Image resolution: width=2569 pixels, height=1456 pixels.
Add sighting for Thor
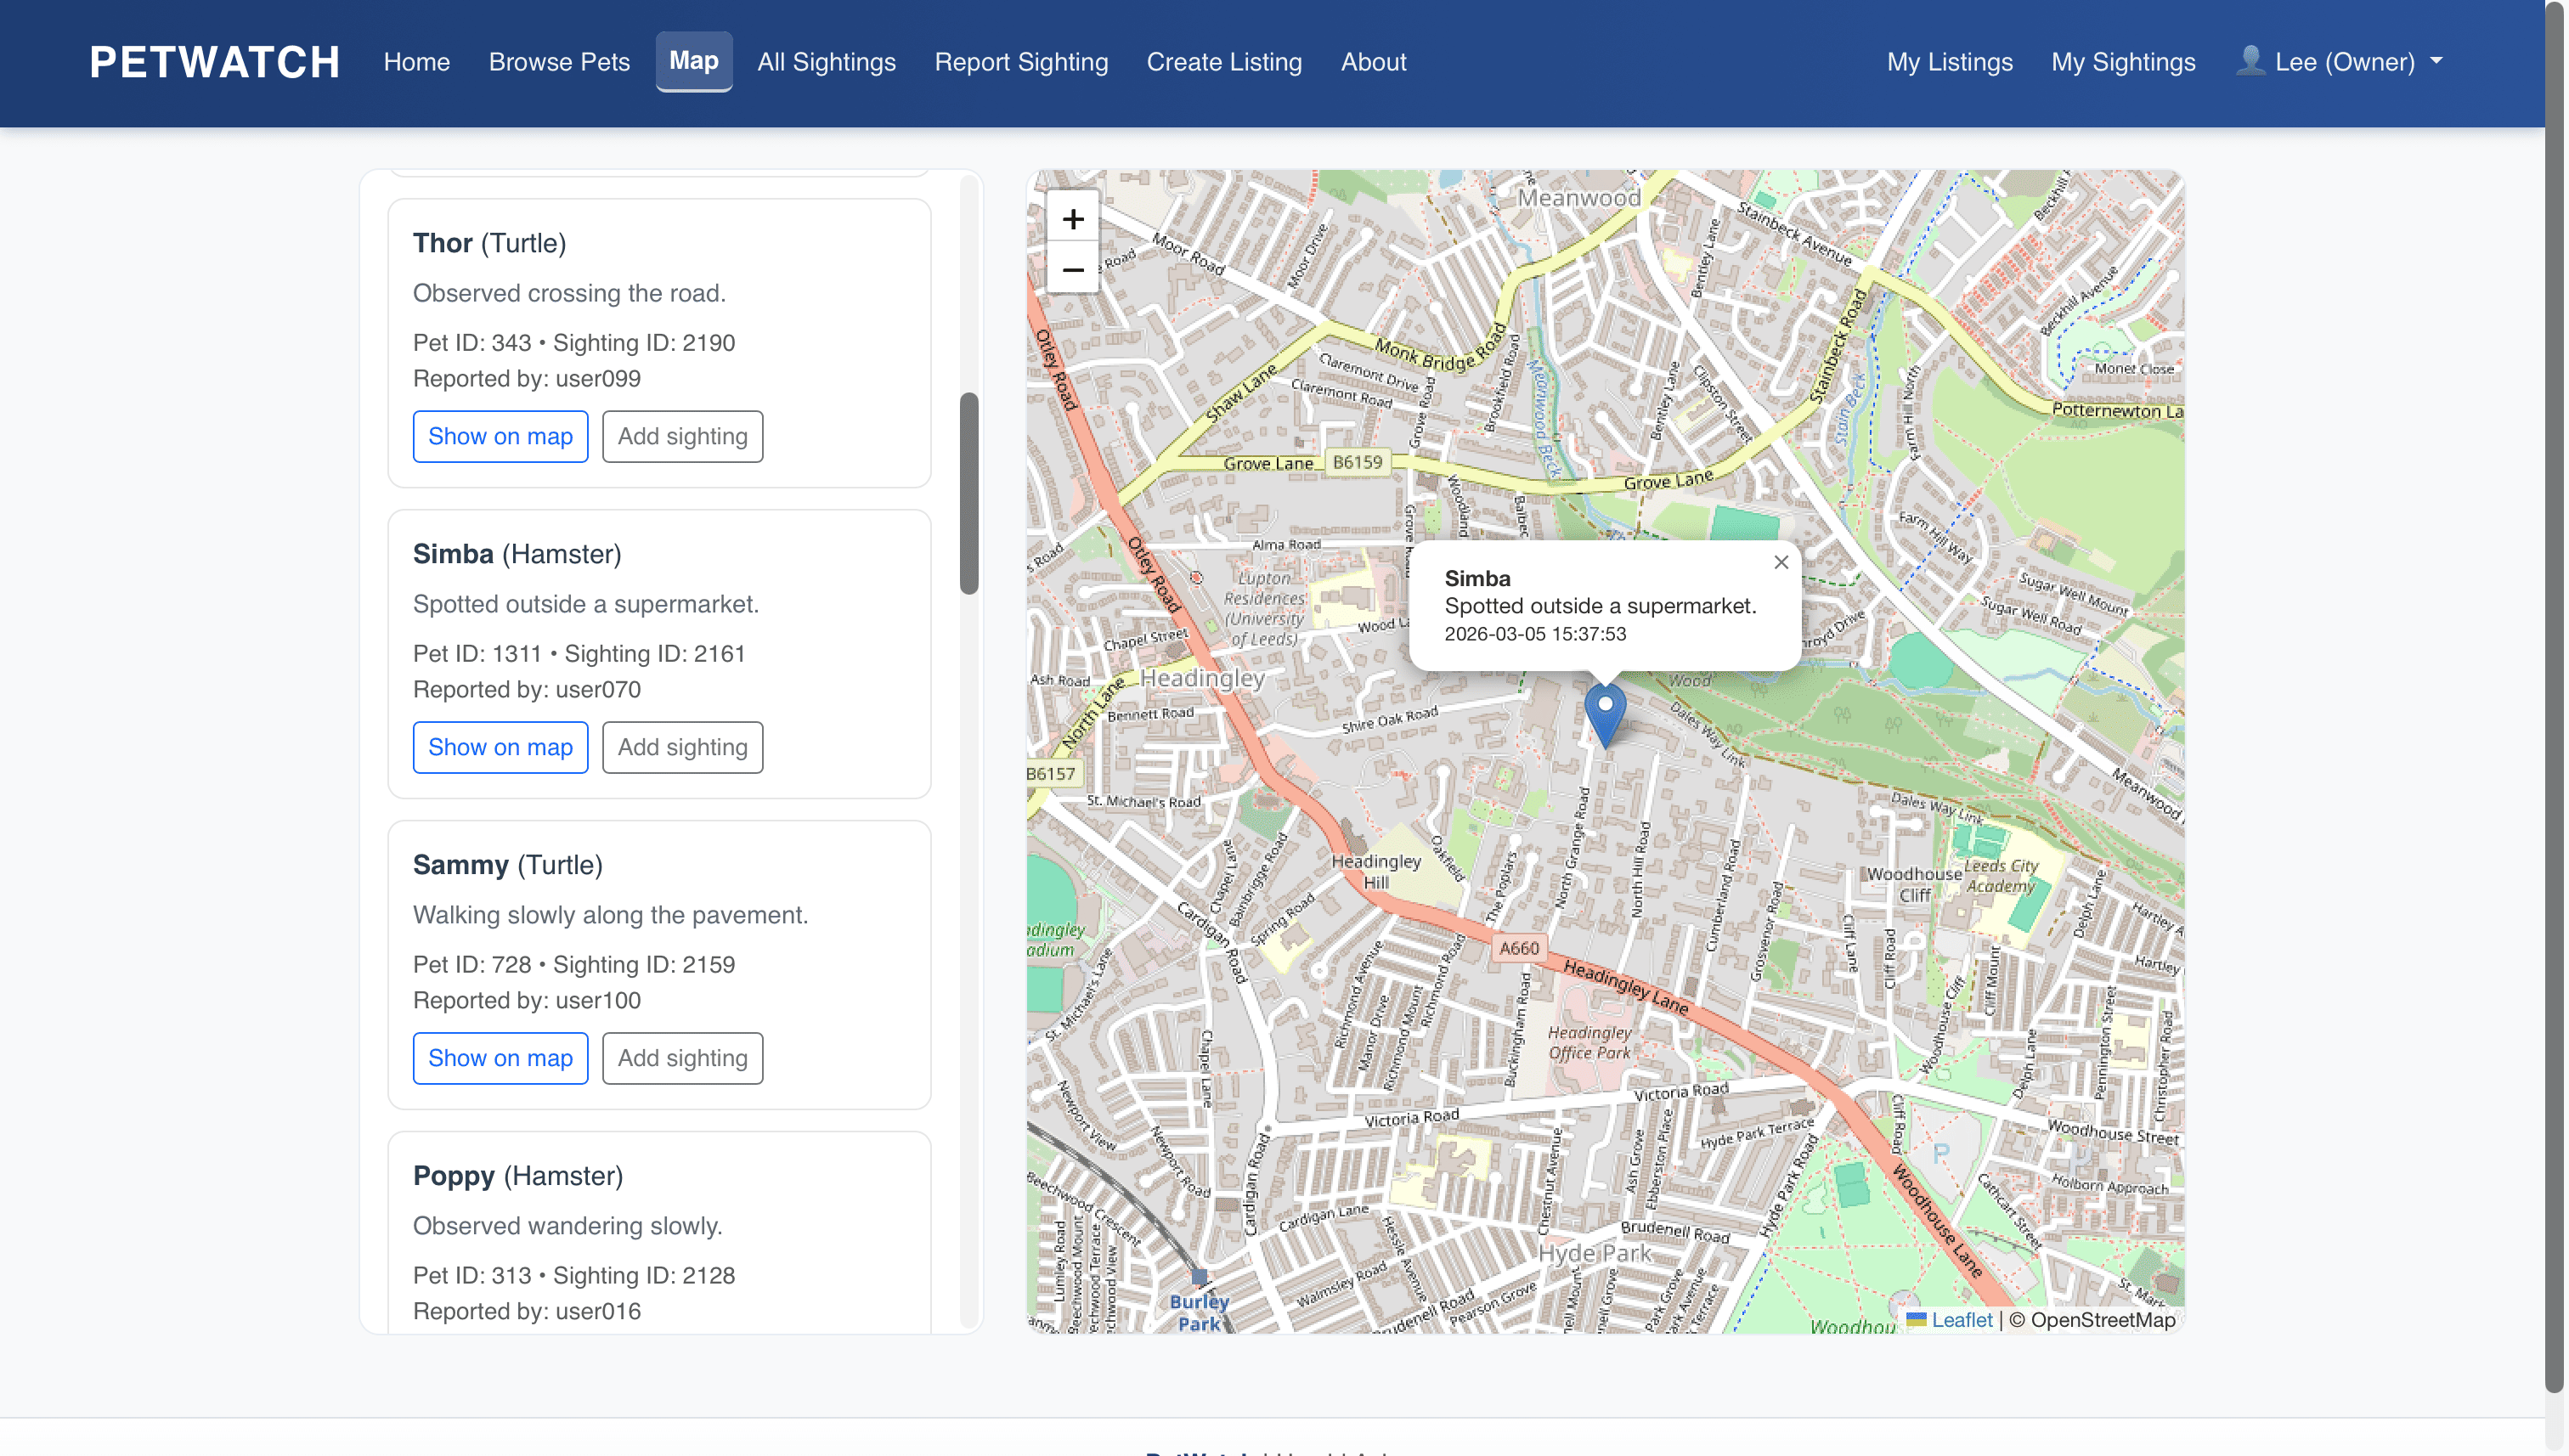point(682,436)
